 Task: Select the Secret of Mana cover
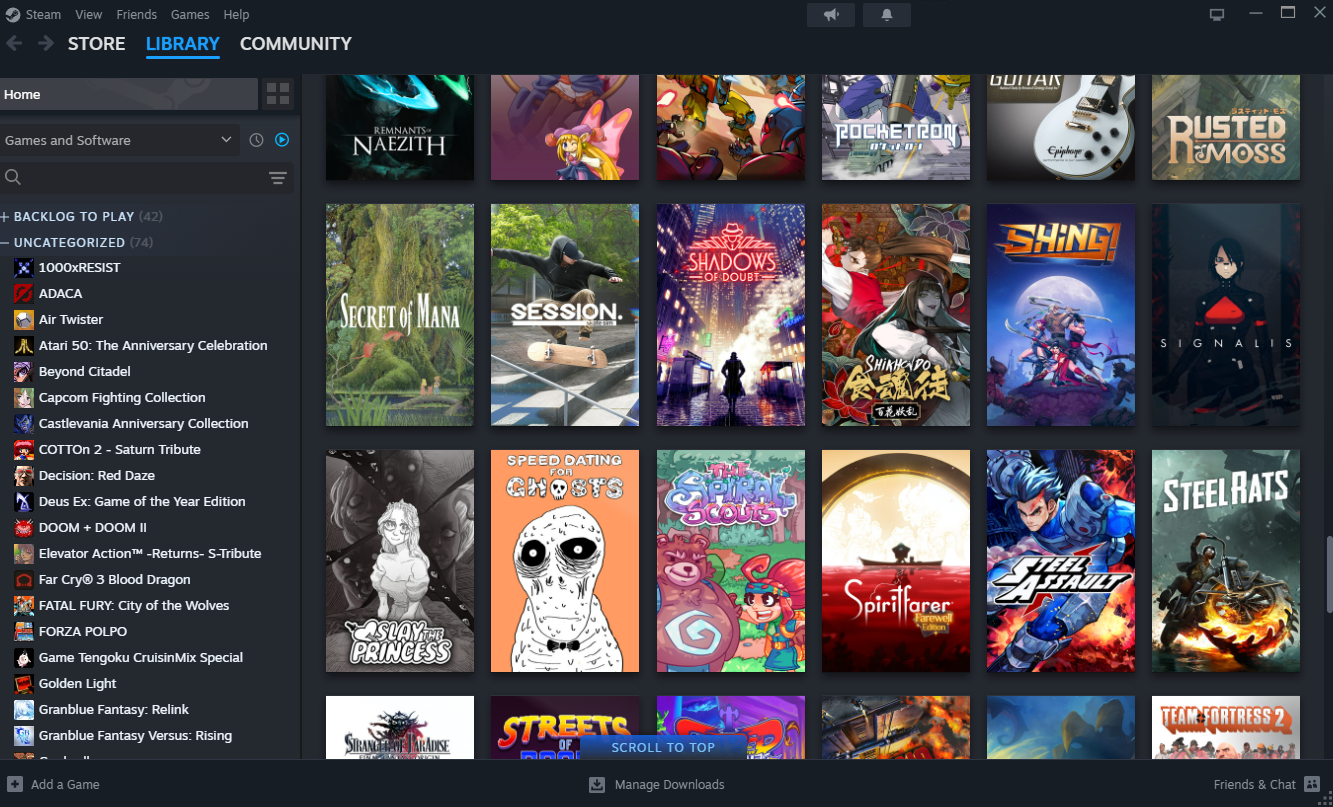click(400, 315)
